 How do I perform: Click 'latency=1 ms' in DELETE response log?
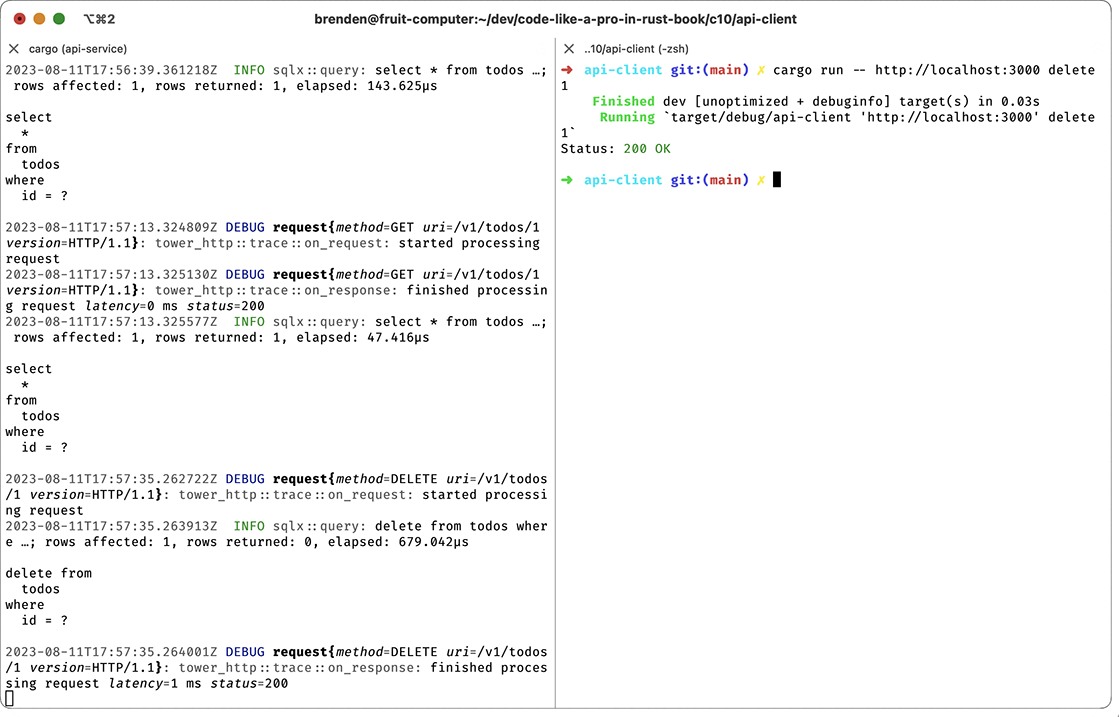pyautogui.click(x=155, y=683)
